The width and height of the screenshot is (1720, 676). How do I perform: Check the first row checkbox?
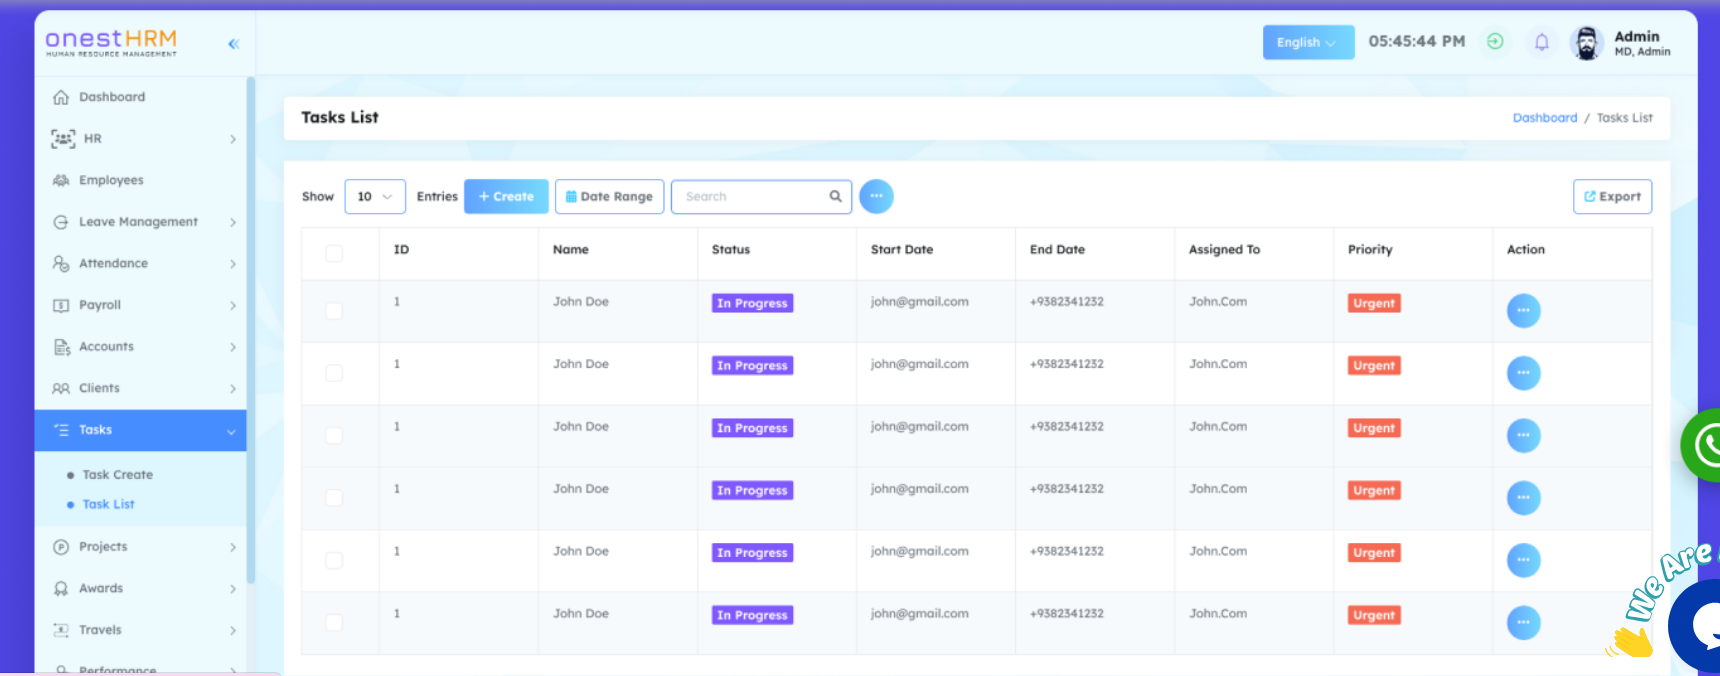click(x=334, y=311)
